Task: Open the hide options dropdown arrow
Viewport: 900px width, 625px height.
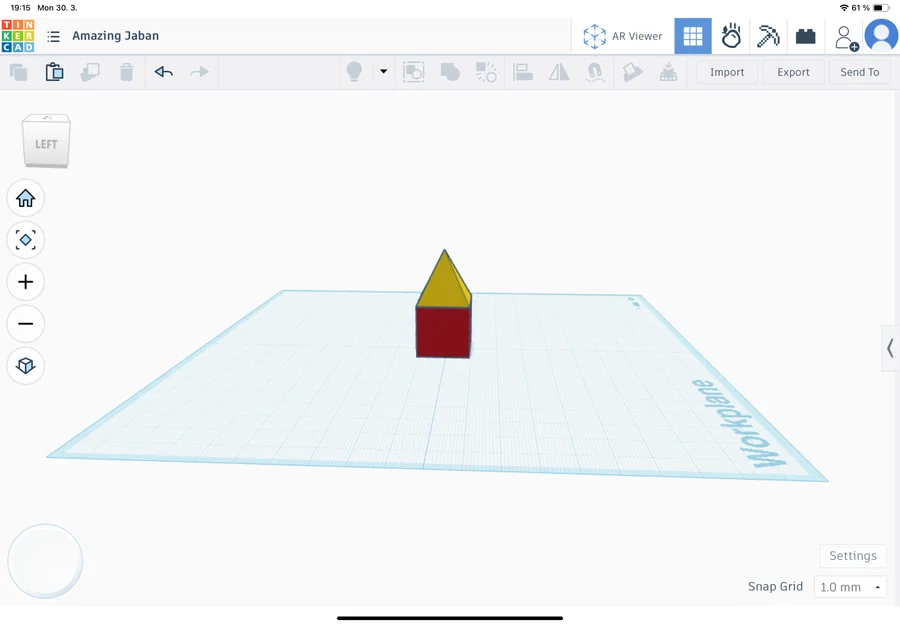Action: point(383,71)
